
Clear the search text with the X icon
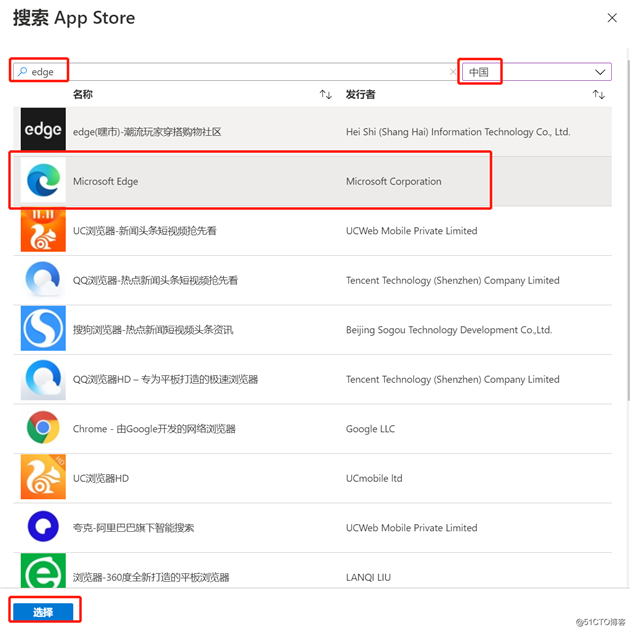click(453, 72)
